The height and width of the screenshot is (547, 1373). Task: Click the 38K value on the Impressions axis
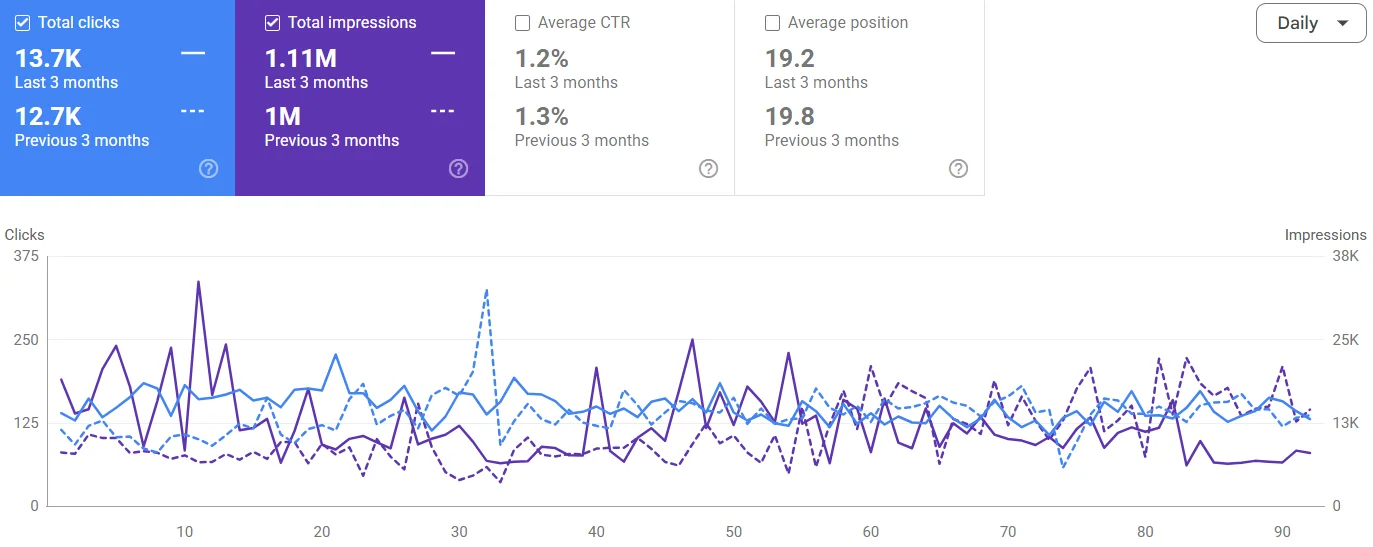tap(1346, 256)
